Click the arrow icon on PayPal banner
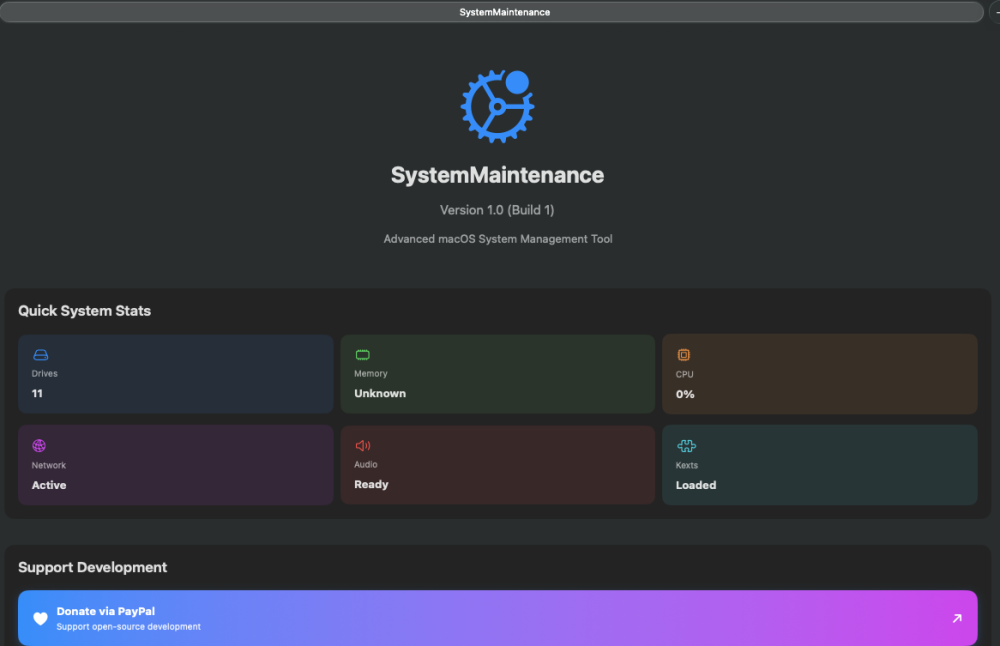 pos(957,618)
